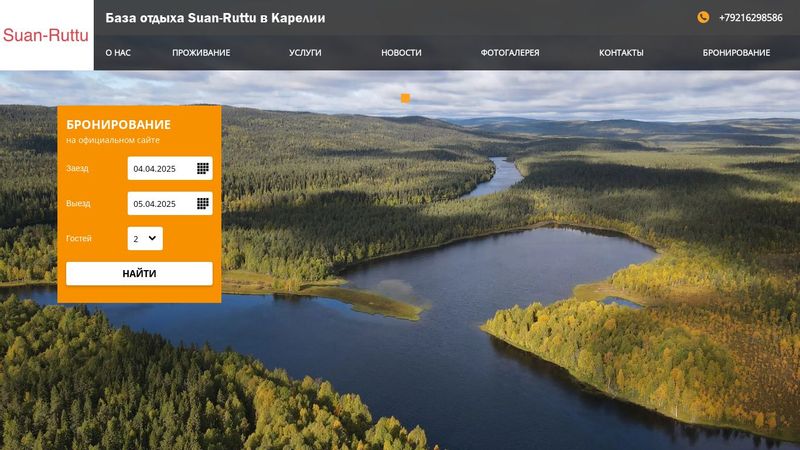Viewport: 800px width, 450px height.
Task: Click the site title База отдыха Suan-Ruttu
Action: click(215, 18)
